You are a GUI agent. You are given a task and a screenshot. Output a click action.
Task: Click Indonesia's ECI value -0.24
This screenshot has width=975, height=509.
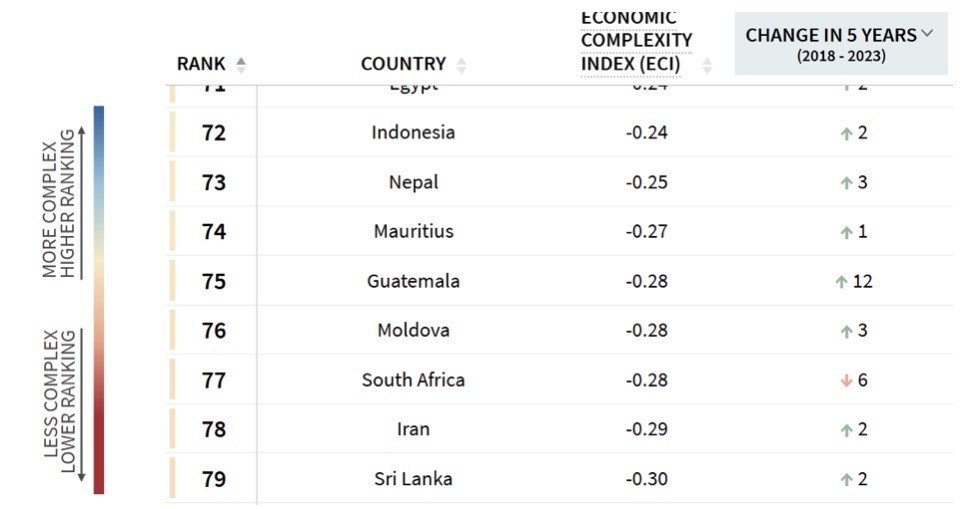point(646,133)
